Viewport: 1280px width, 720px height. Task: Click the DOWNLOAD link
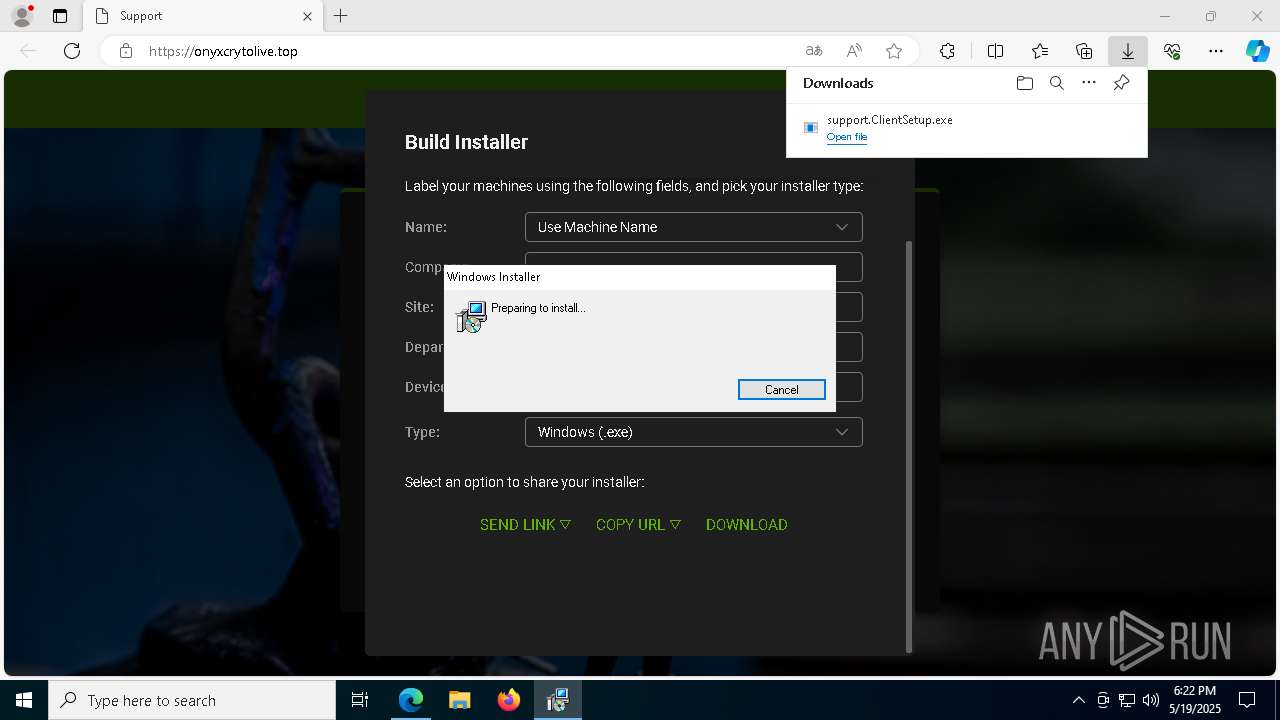(x=747, y=524)
